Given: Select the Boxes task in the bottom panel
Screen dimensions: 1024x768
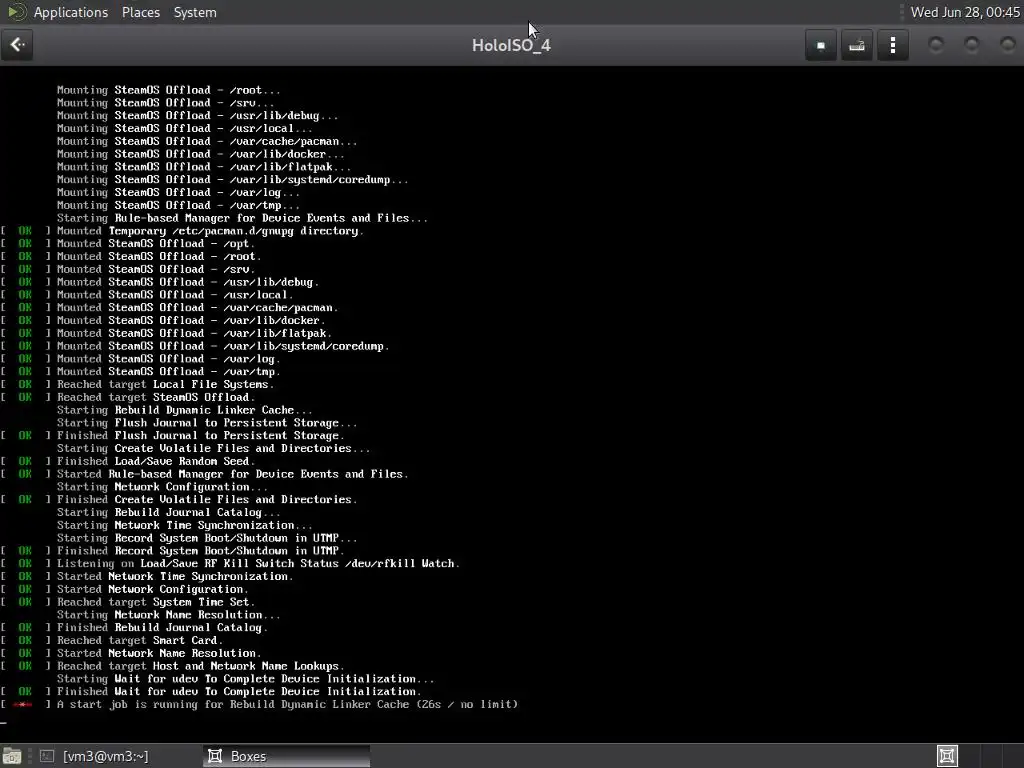Looking at the screenshot, I should 285,756.
